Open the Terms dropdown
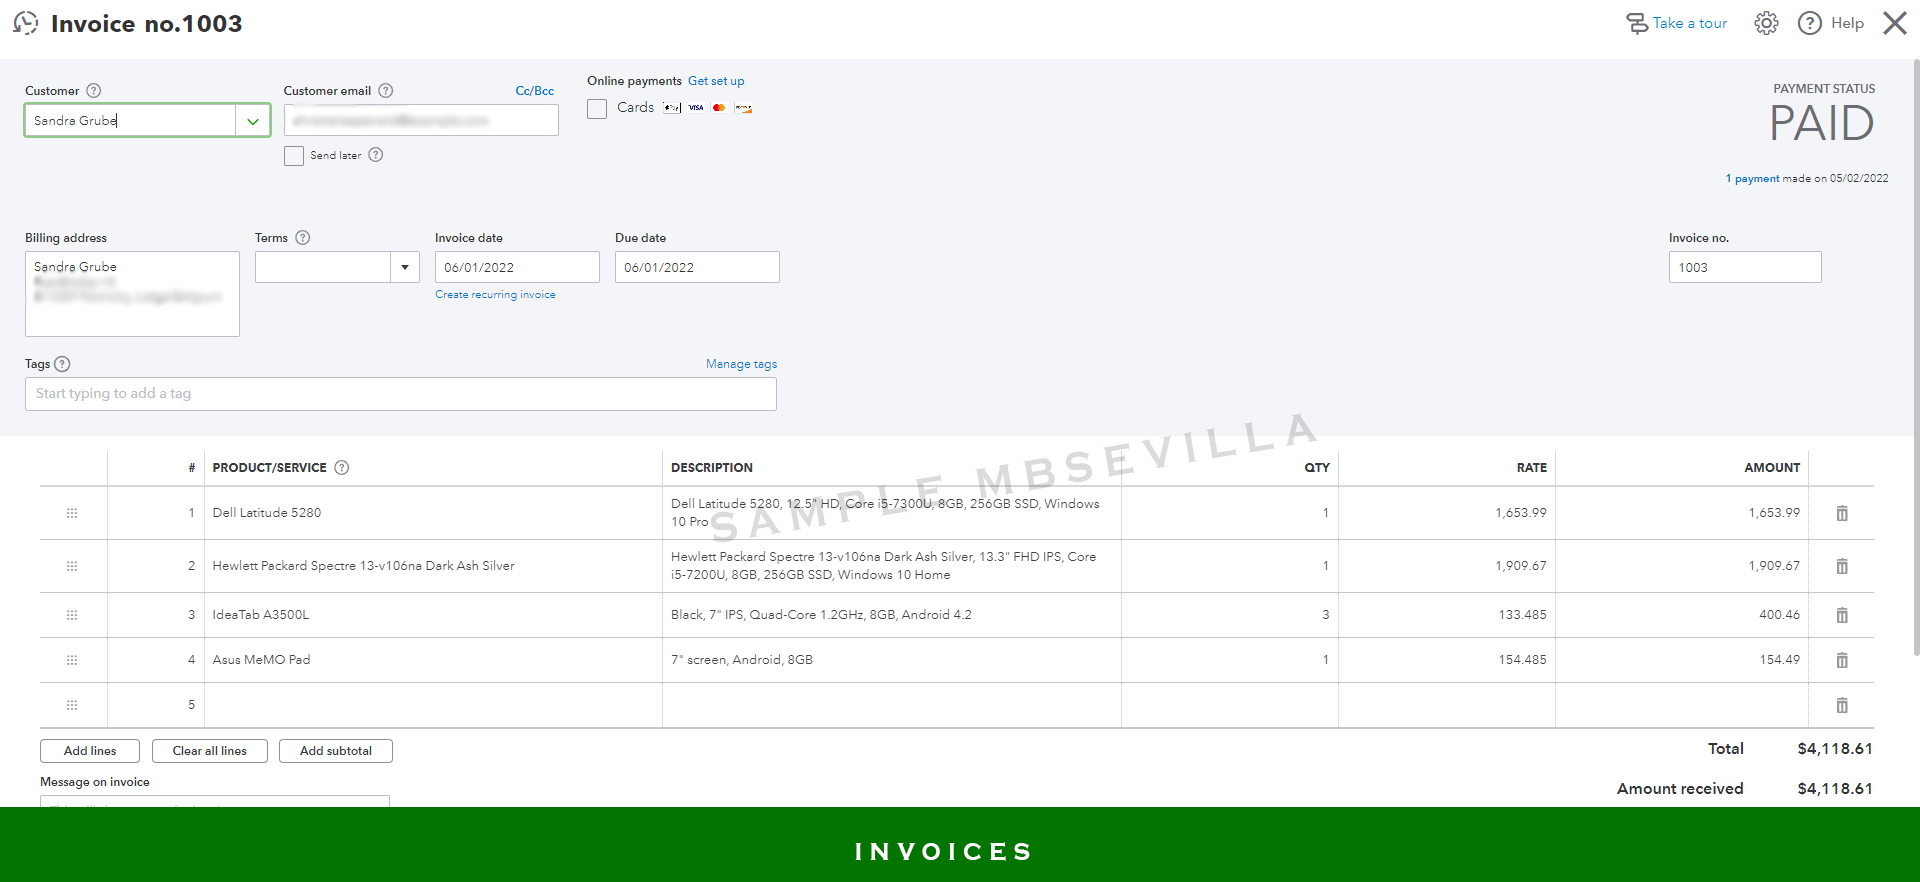This screenshot has width=1920, height=882. tap(405, 267)
